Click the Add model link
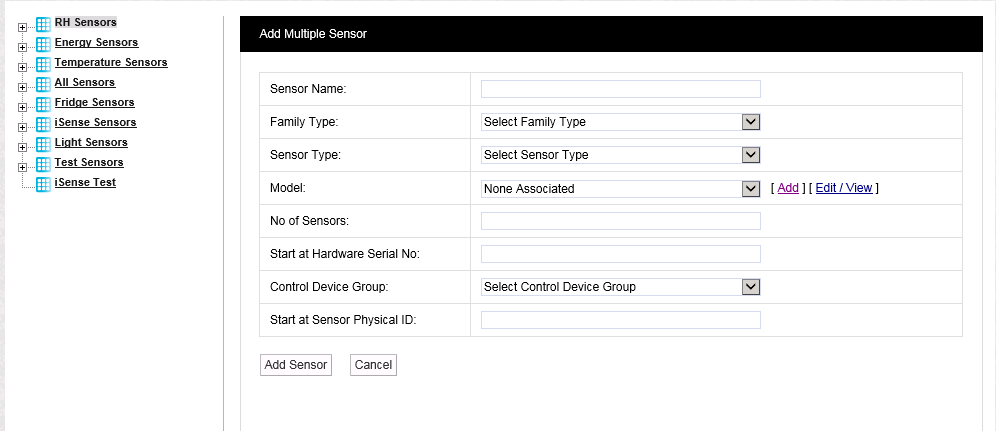Image resolution: width=996 pixels, height=431 pixels. tap(787, 188)
